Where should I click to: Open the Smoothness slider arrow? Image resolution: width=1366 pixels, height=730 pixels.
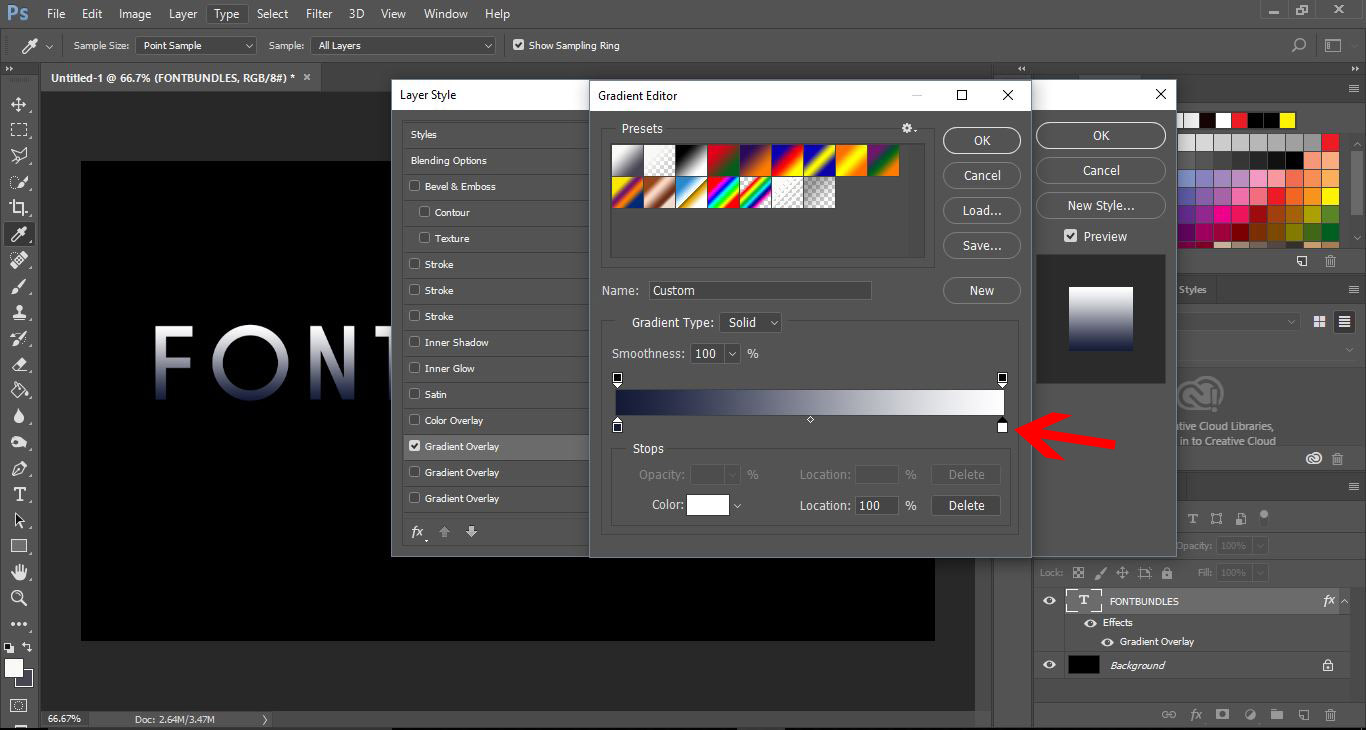(x=732, y=354)
